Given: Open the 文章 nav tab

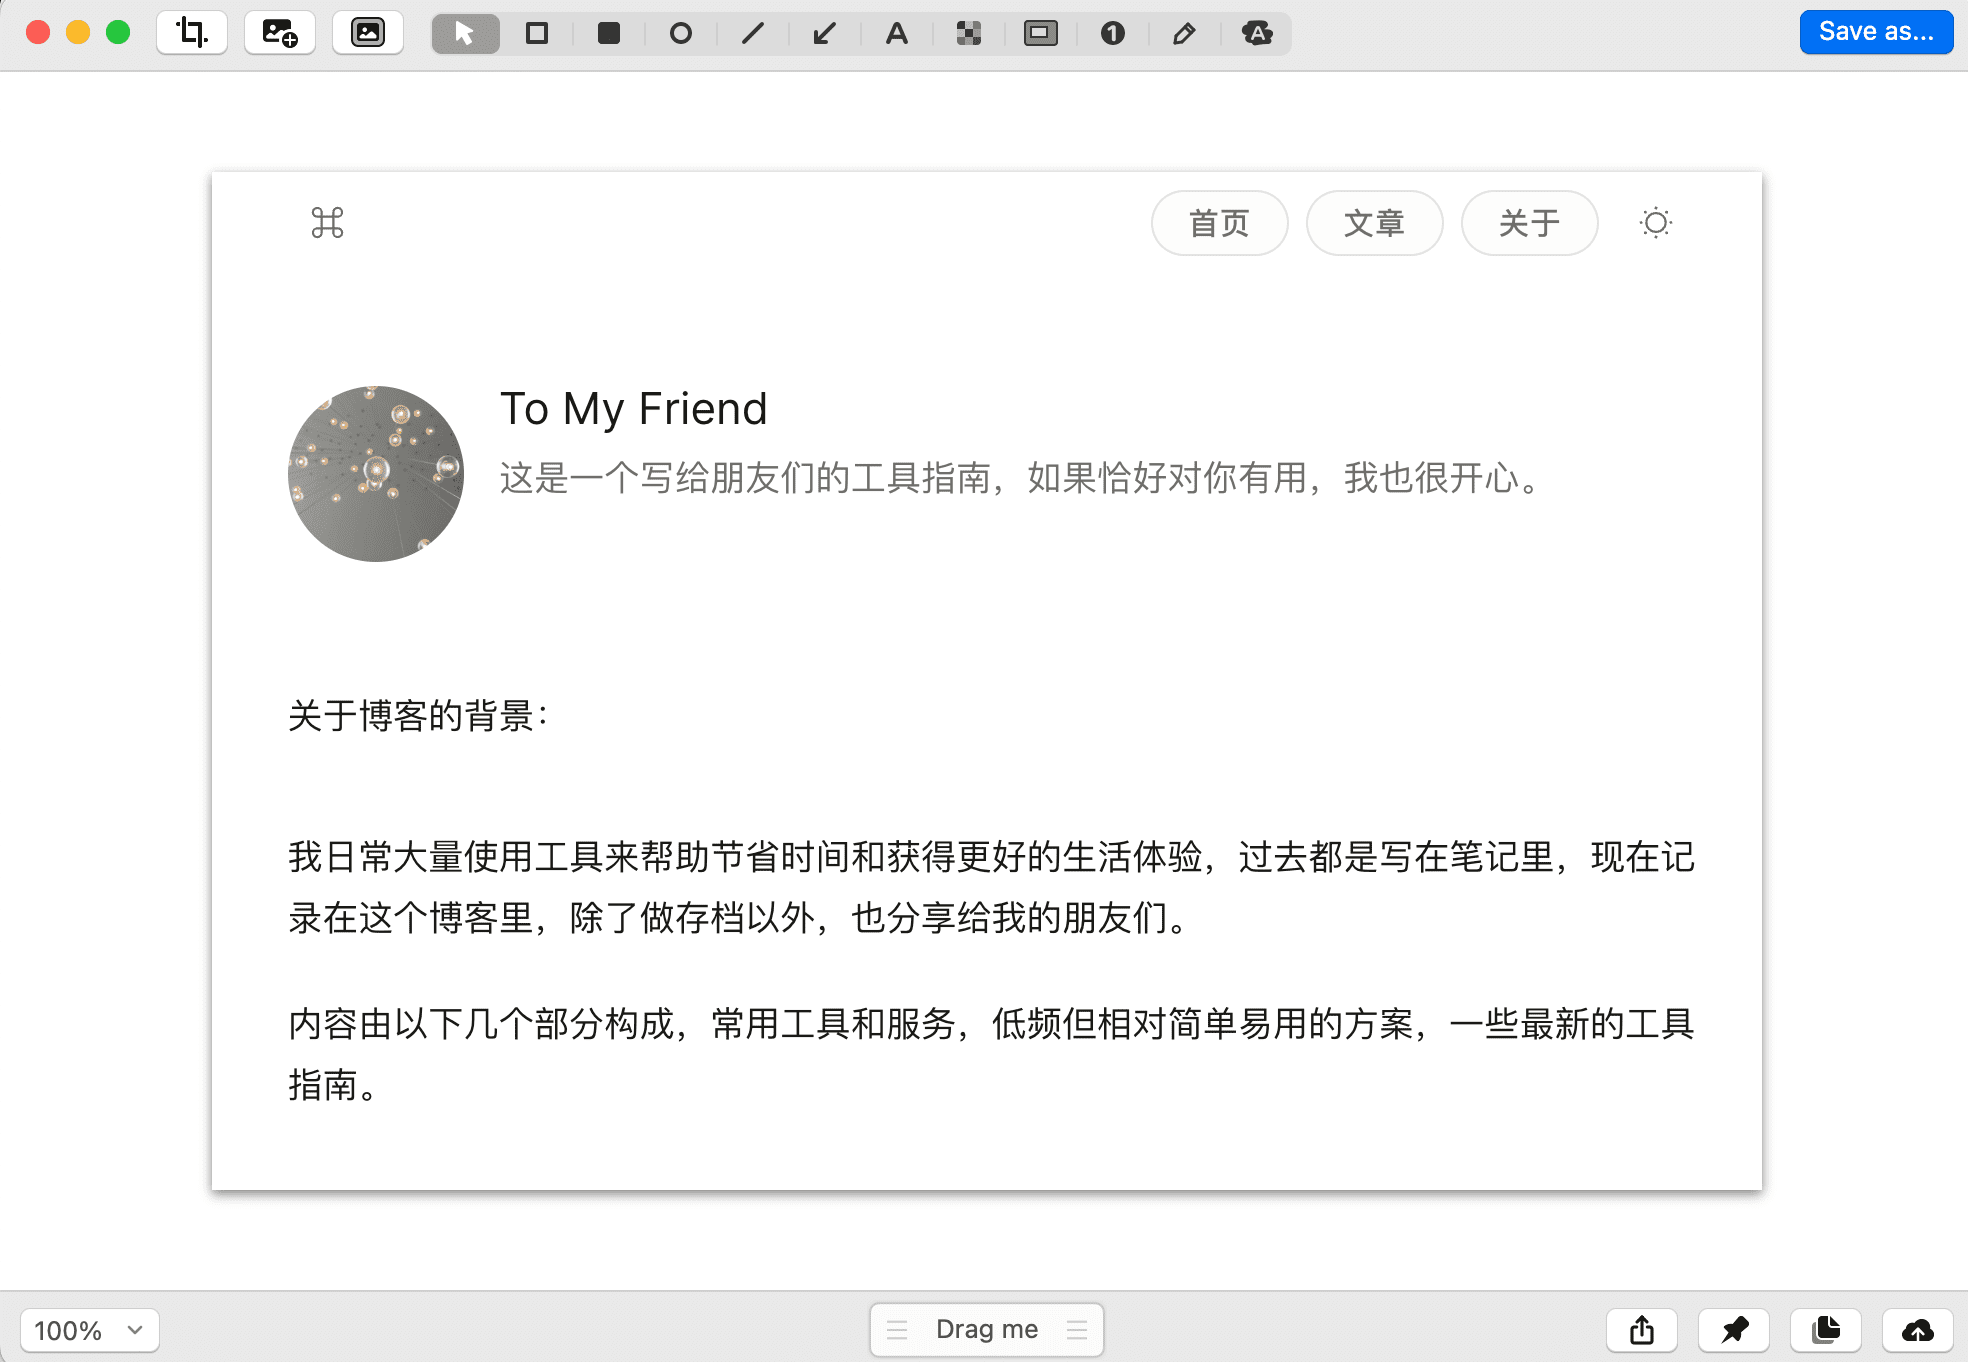Looking at the screenshot, I should click(x=1375, y=223).
